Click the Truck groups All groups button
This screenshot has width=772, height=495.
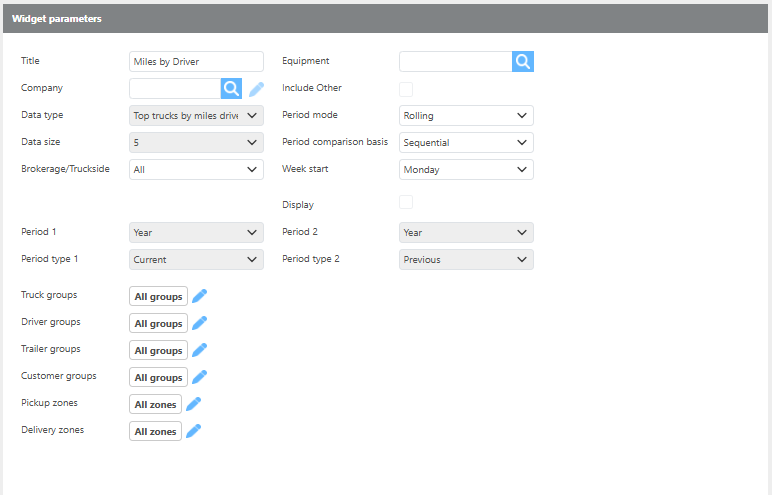coord(158,296)
